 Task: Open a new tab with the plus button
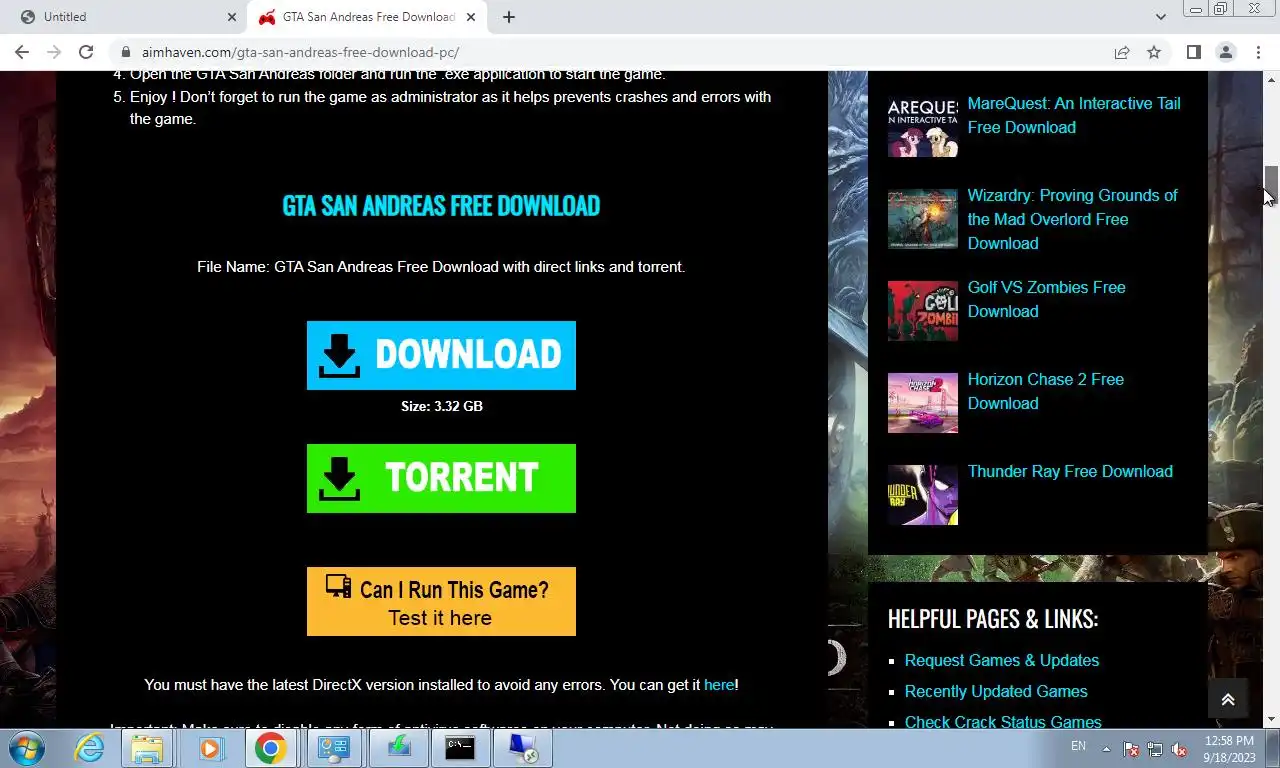coord(508,17)
